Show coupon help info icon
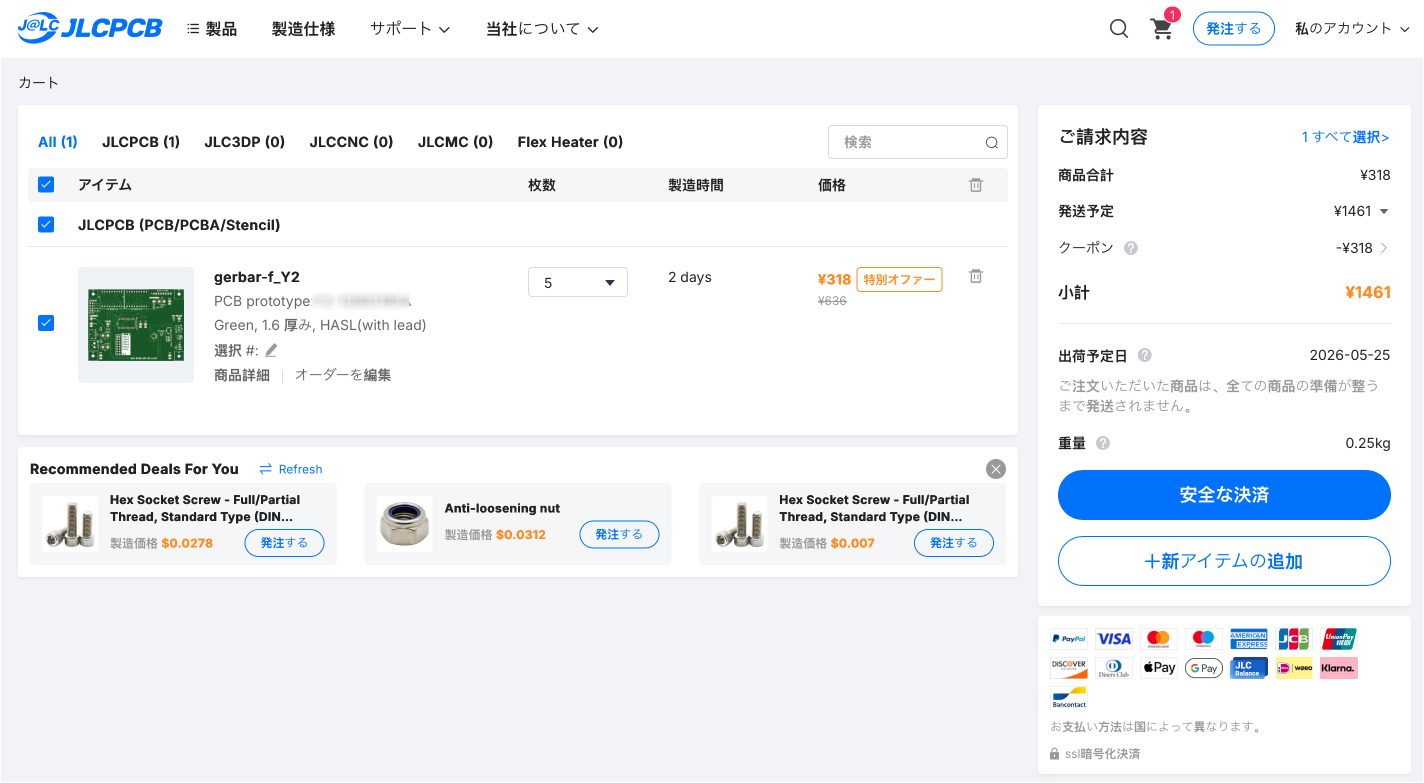 tap(1131, 248)
